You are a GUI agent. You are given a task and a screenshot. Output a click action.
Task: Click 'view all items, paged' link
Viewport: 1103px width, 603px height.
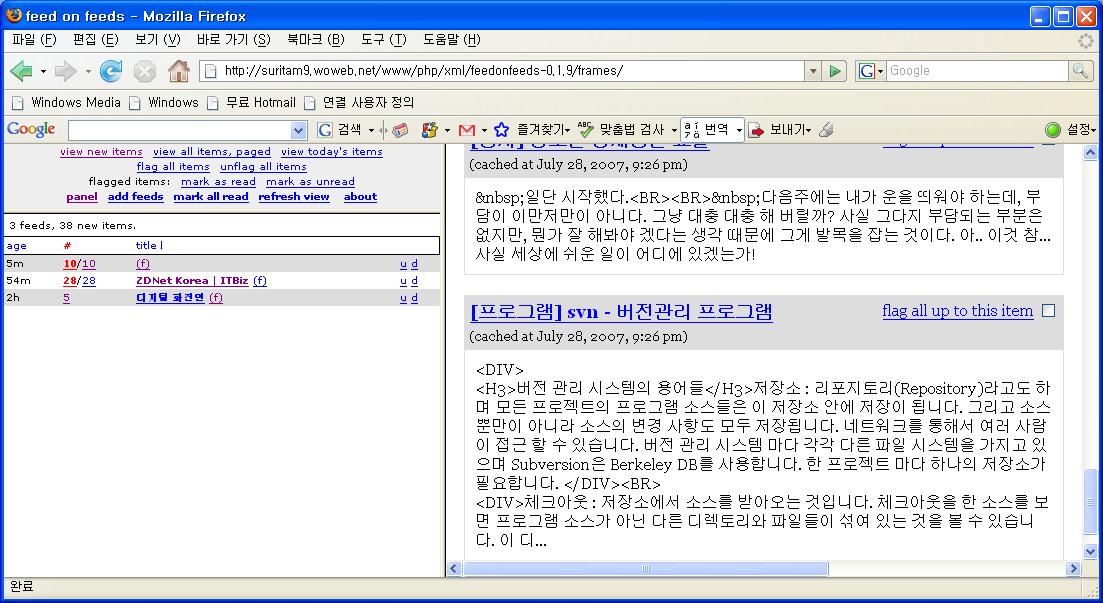click(x=212, y=151)
